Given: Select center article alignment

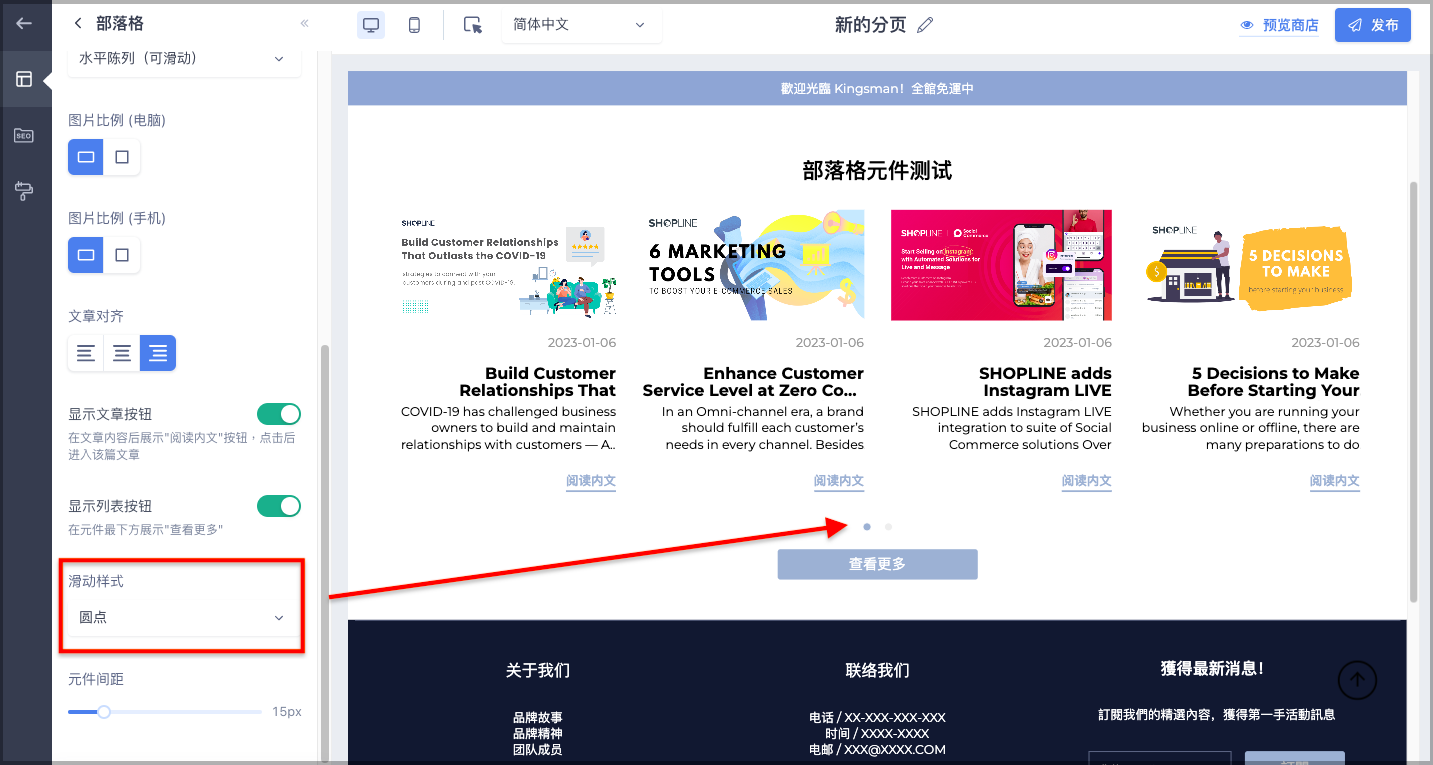Looking at the screenshot, I should point(122,353).
